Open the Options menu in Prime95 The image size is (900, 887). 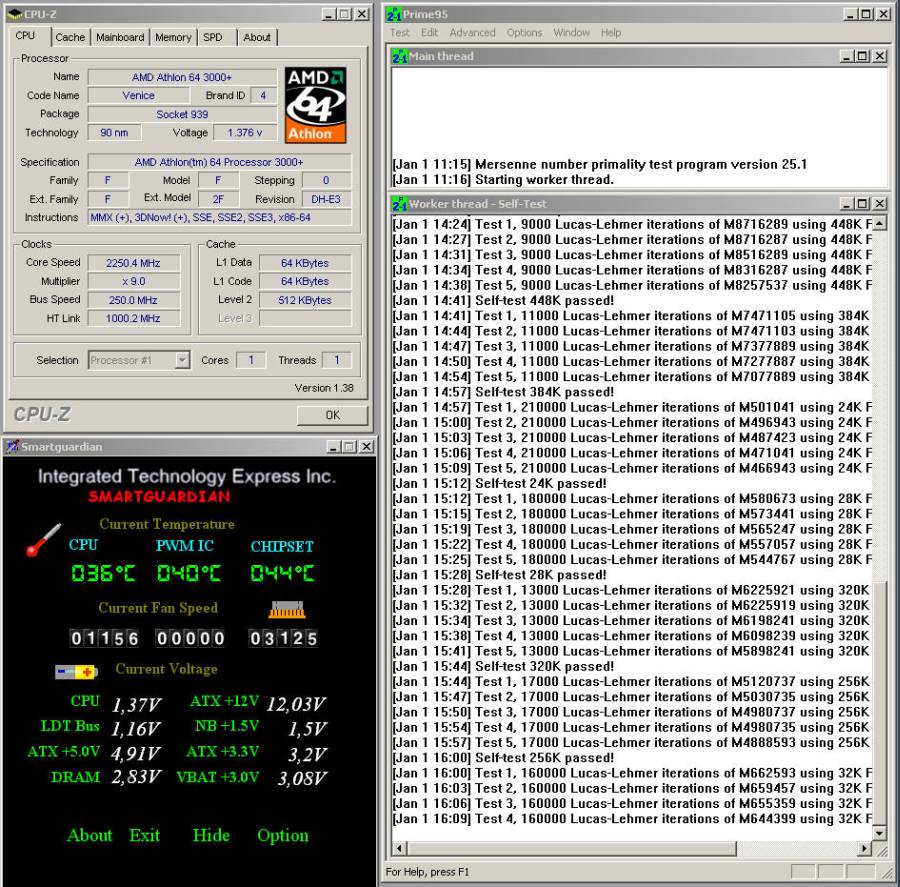(524, 33)
